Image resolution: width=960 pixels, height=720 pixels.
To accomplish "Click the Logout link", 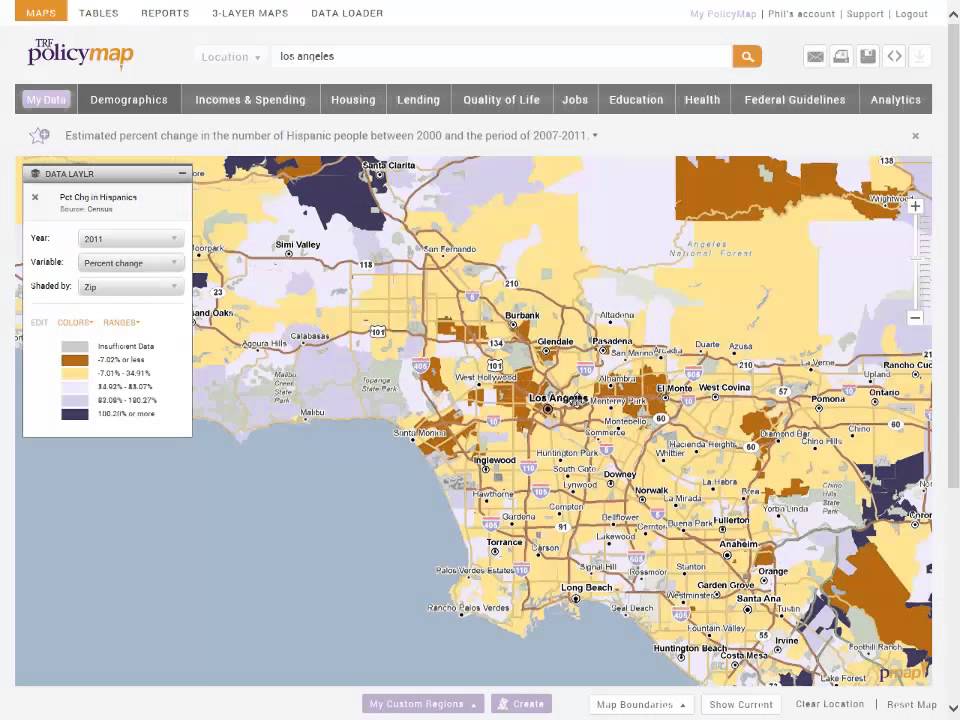I will [x=912, y=13].
